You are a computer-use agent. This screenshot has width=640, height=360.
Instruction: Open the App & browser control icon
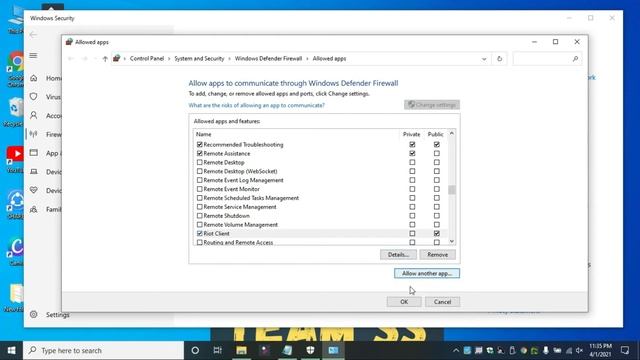[33, 153]
